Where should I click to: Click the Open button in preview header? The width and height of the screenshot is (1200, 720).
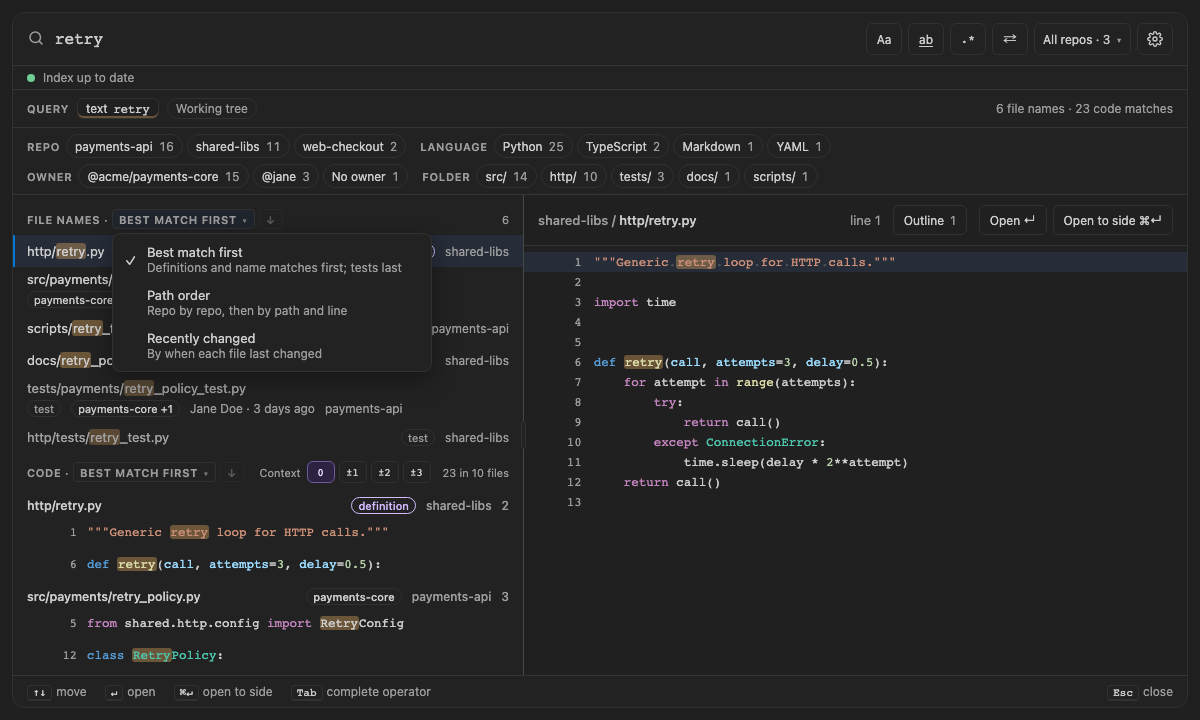pos(1011,221)
